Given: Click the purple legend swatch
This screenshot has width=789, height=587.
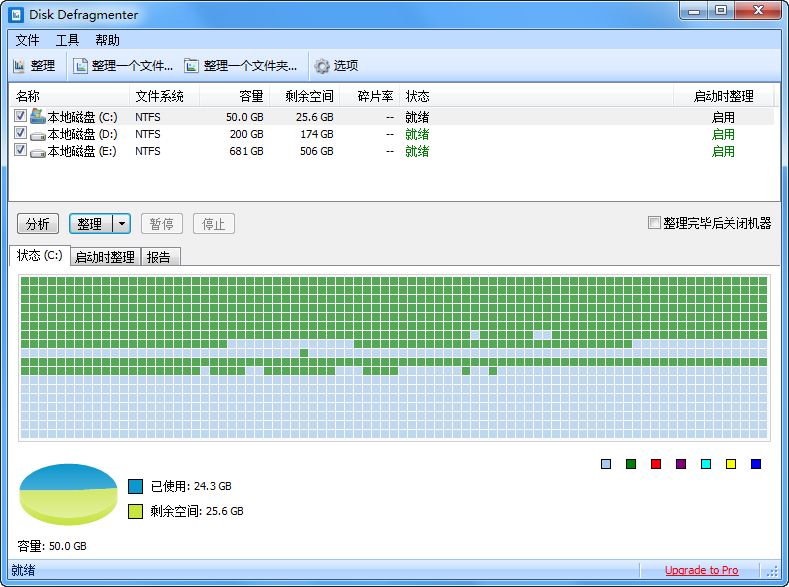Looking at the screenshot, I should coord(681,464).
